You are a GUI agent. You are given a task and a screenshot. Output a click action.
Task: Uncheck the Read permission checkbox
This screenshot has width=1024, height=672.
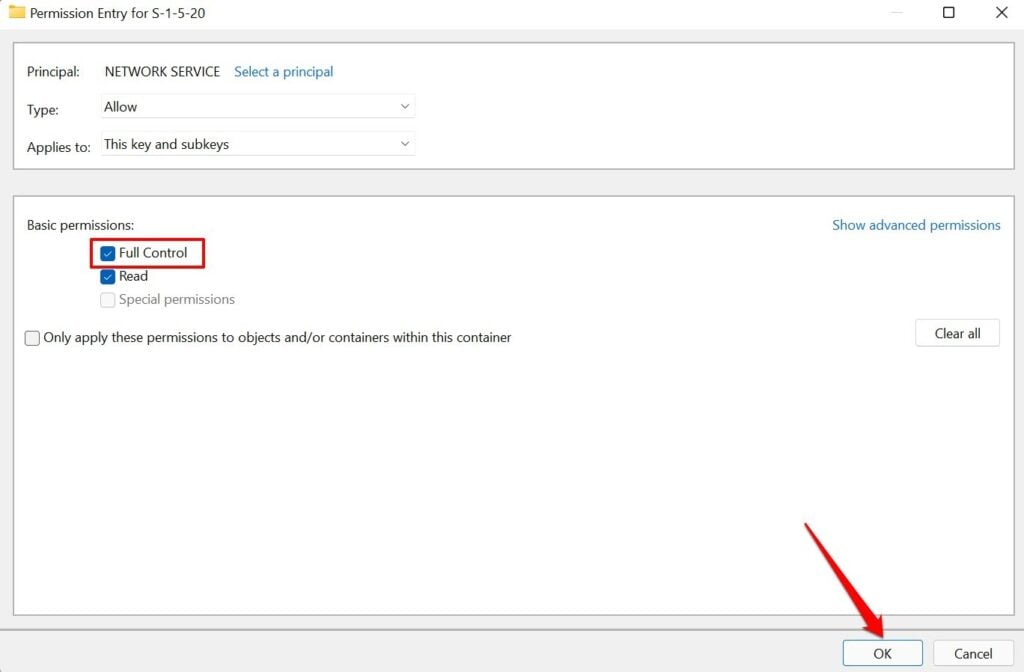[108, 277]
